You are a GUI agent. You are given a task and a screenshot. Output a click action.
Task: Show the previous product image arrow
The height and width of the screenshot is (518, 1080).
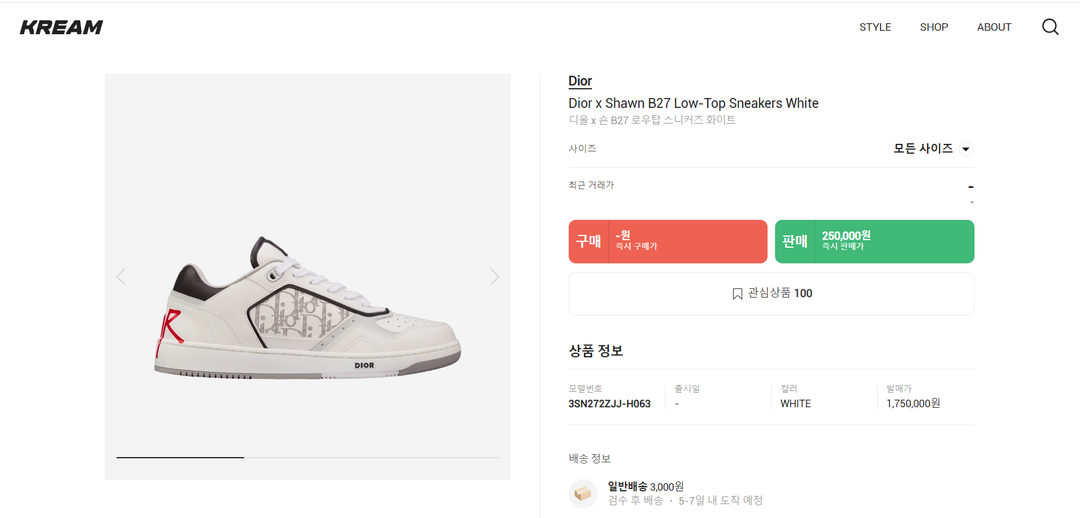coord(121,277)
